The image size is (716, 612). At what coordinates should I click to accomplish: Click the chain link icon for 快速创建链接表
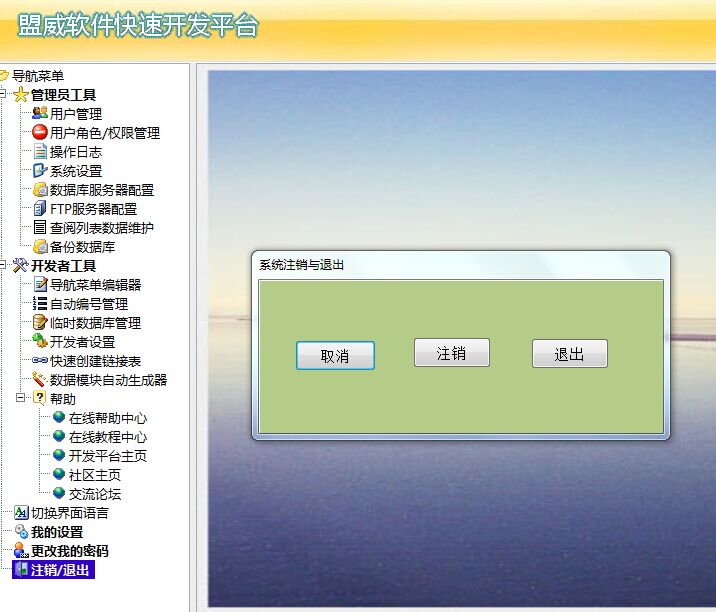40,360
